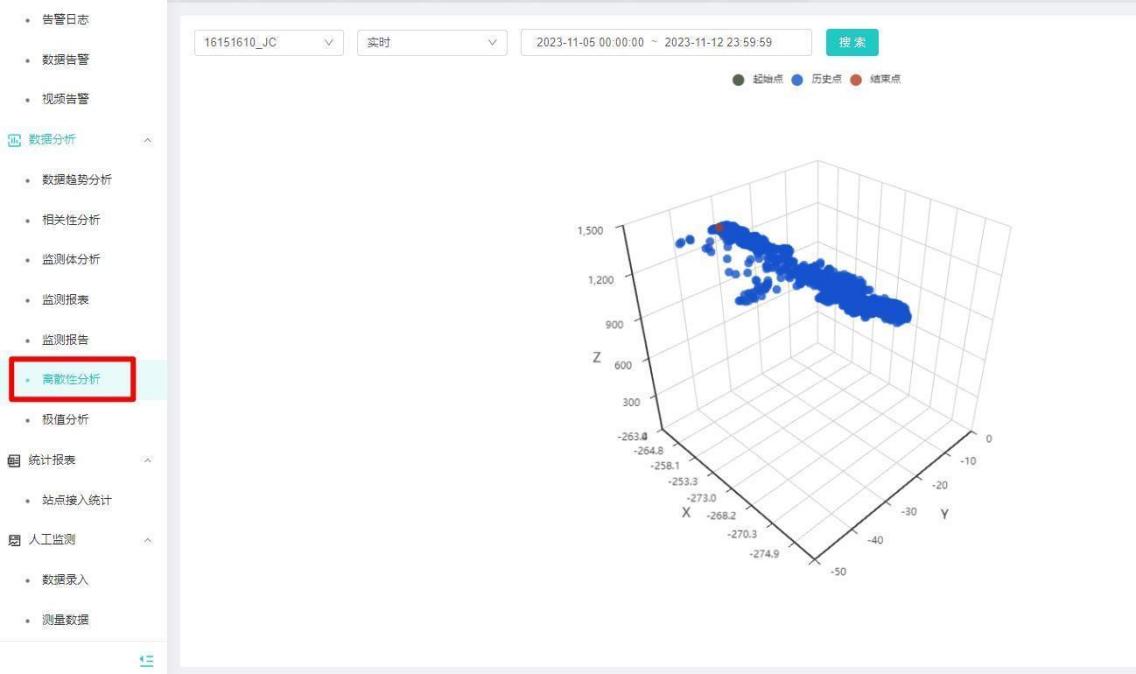Click the red end point in the scatter plot

click(x=719, y=228)
